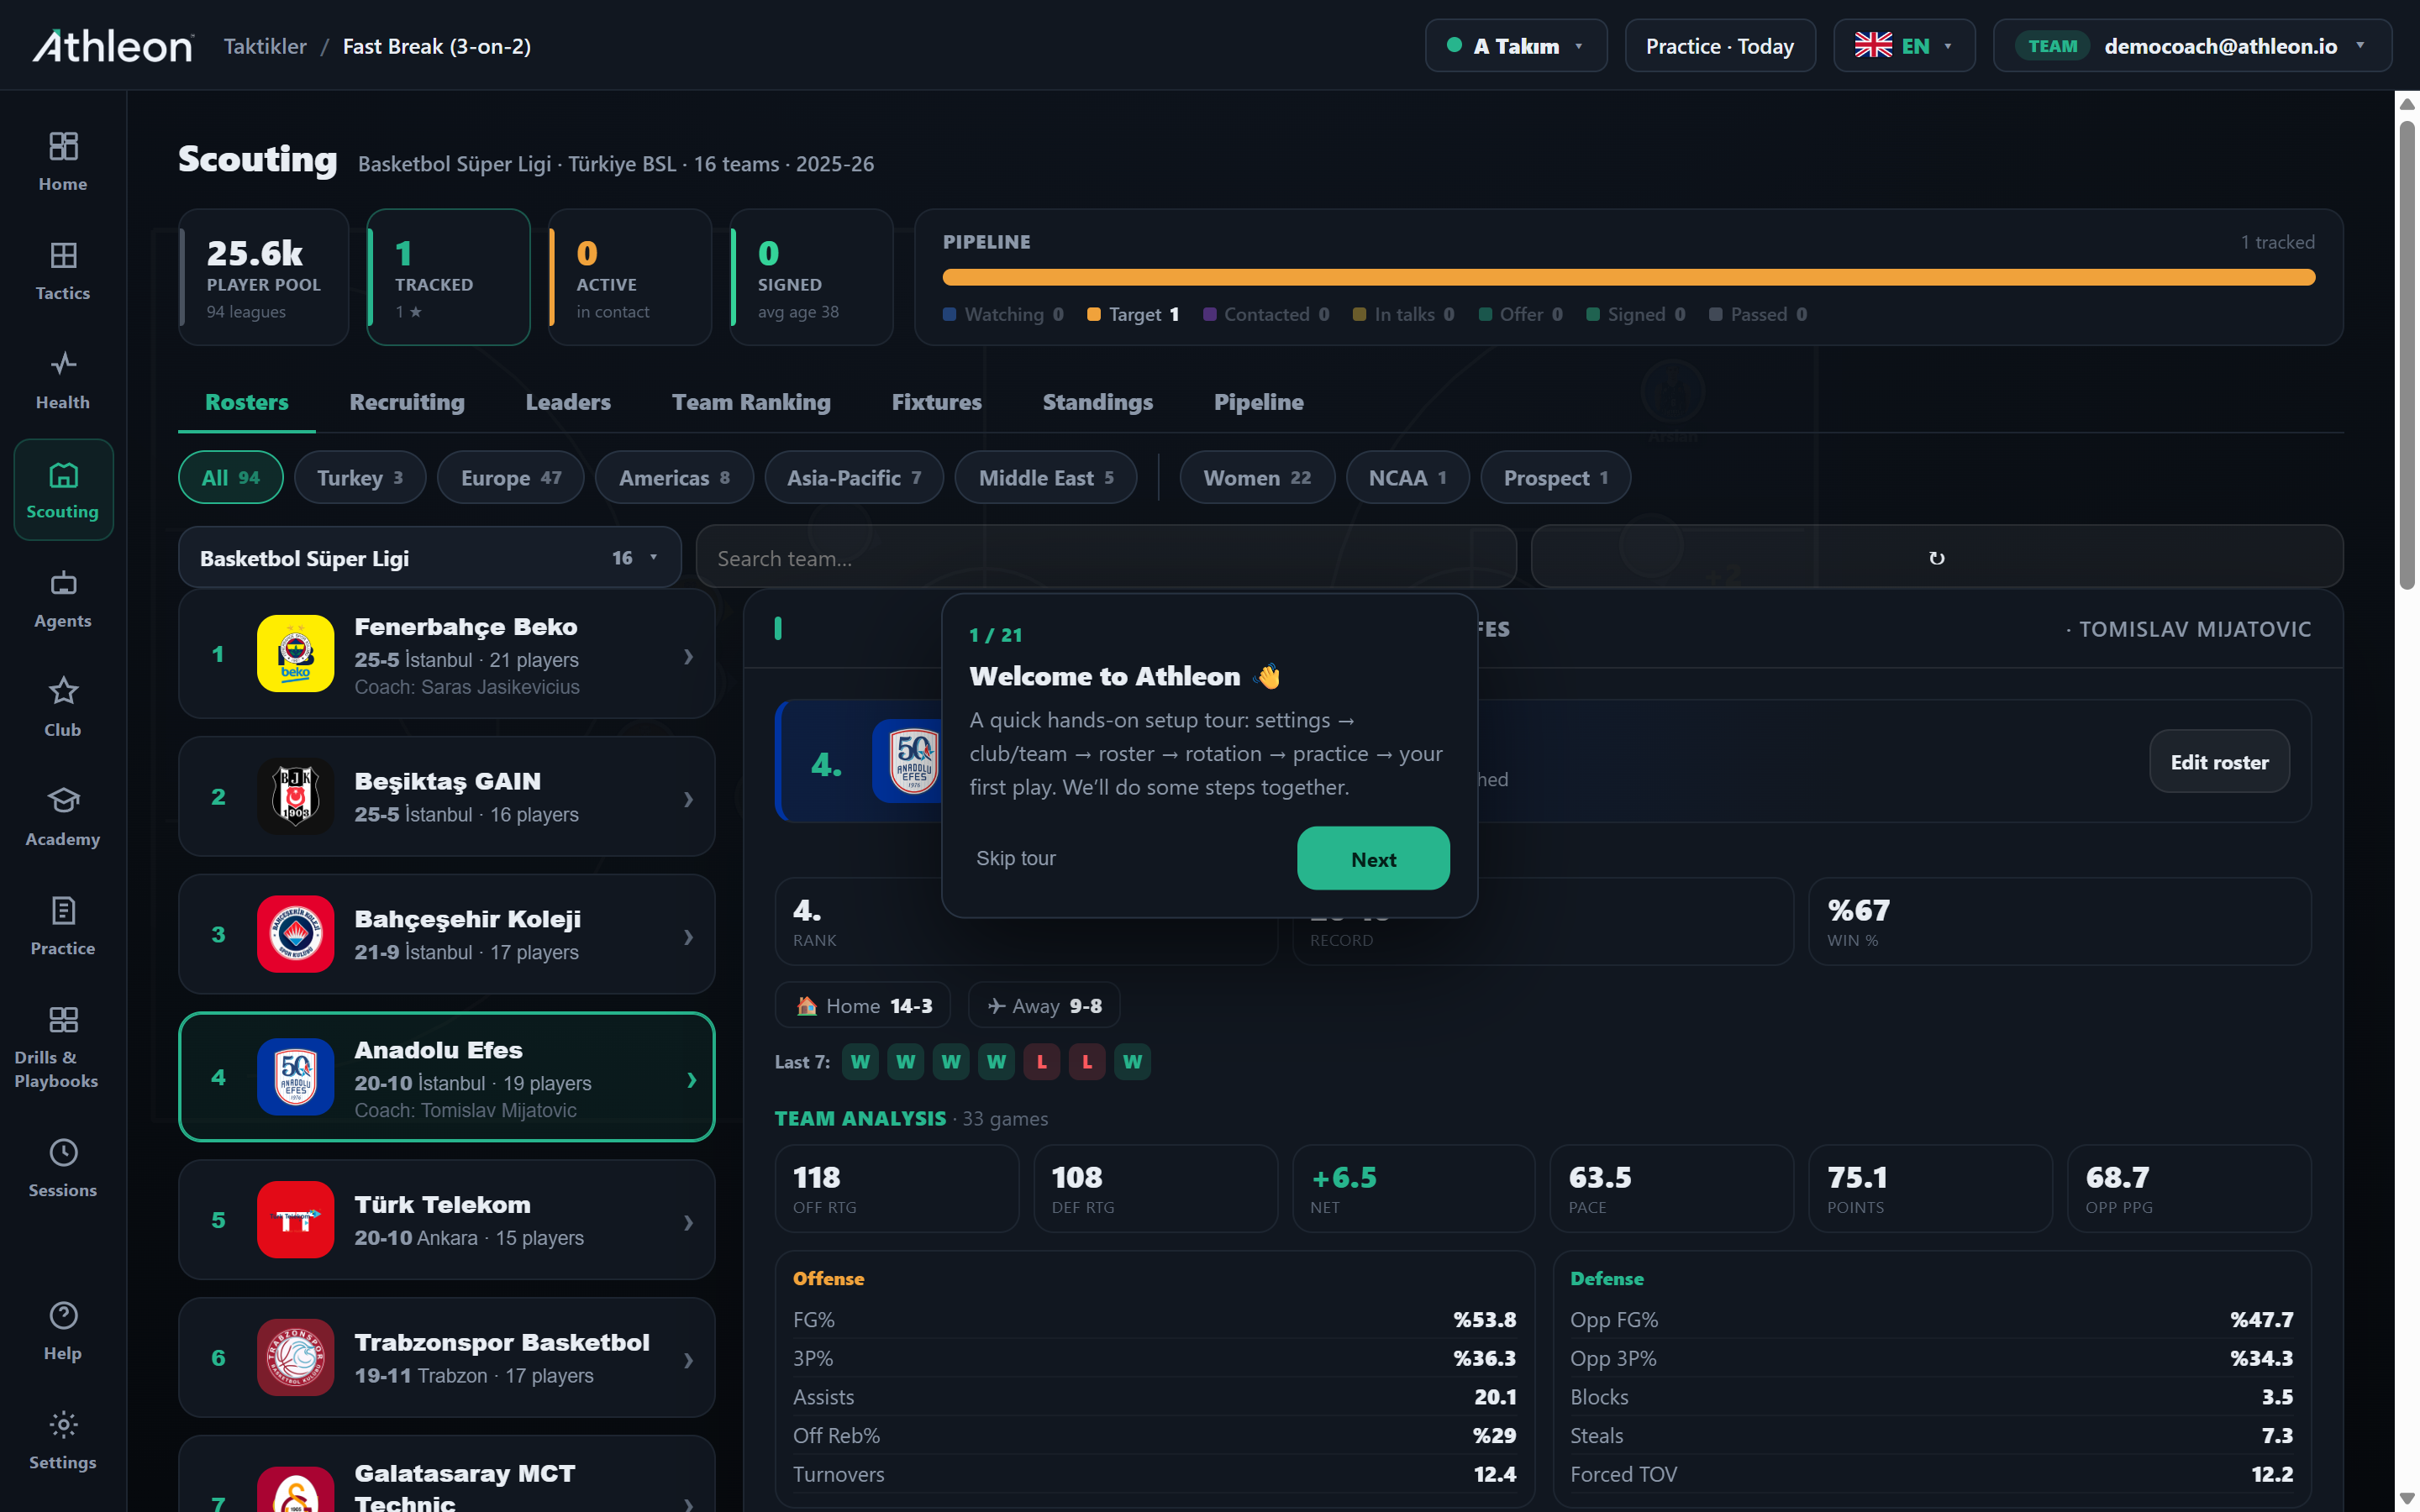Viewport: 2420px width, 1512px height.
Task: Open the Club star icon
Action: pos(63,691)
